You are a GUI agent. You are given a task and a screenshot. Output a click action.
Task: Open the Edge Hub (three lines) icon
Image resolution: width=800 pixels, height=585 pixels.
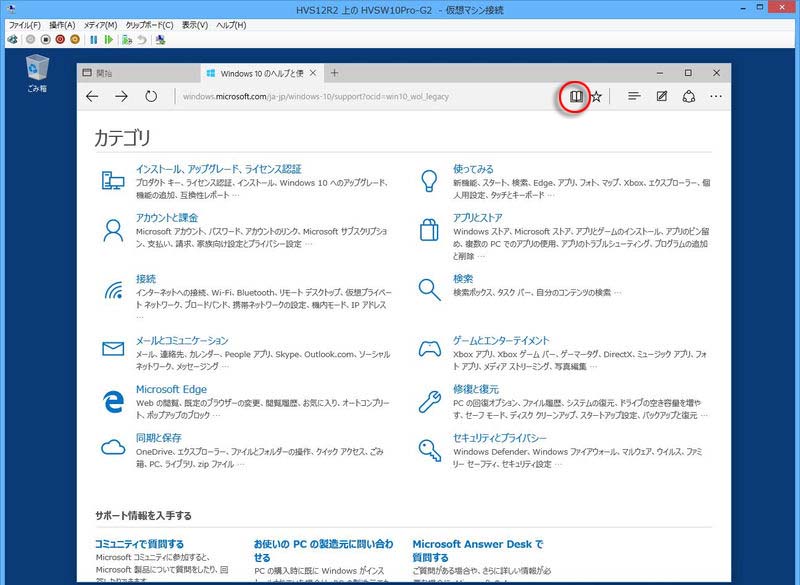coord(634,96)
